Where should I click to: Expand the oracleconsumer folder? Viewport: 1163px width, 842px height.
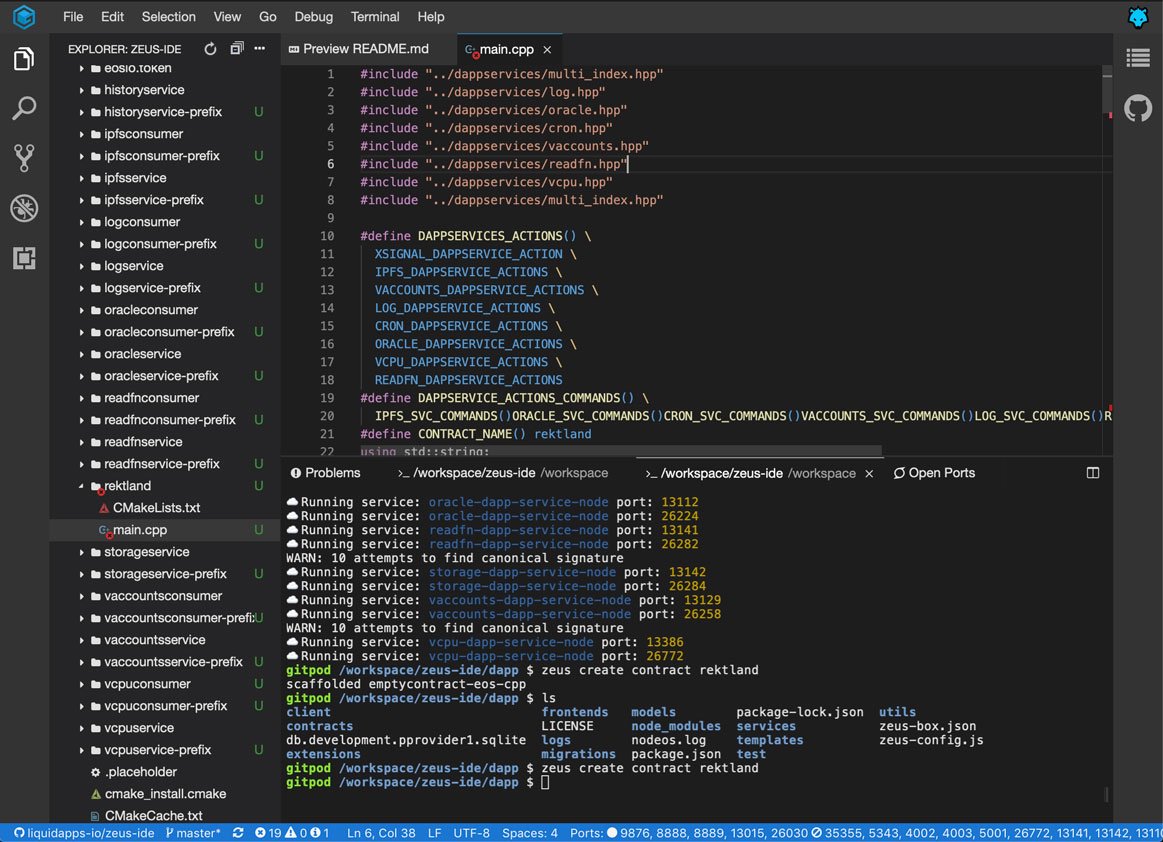coord(150,310)
